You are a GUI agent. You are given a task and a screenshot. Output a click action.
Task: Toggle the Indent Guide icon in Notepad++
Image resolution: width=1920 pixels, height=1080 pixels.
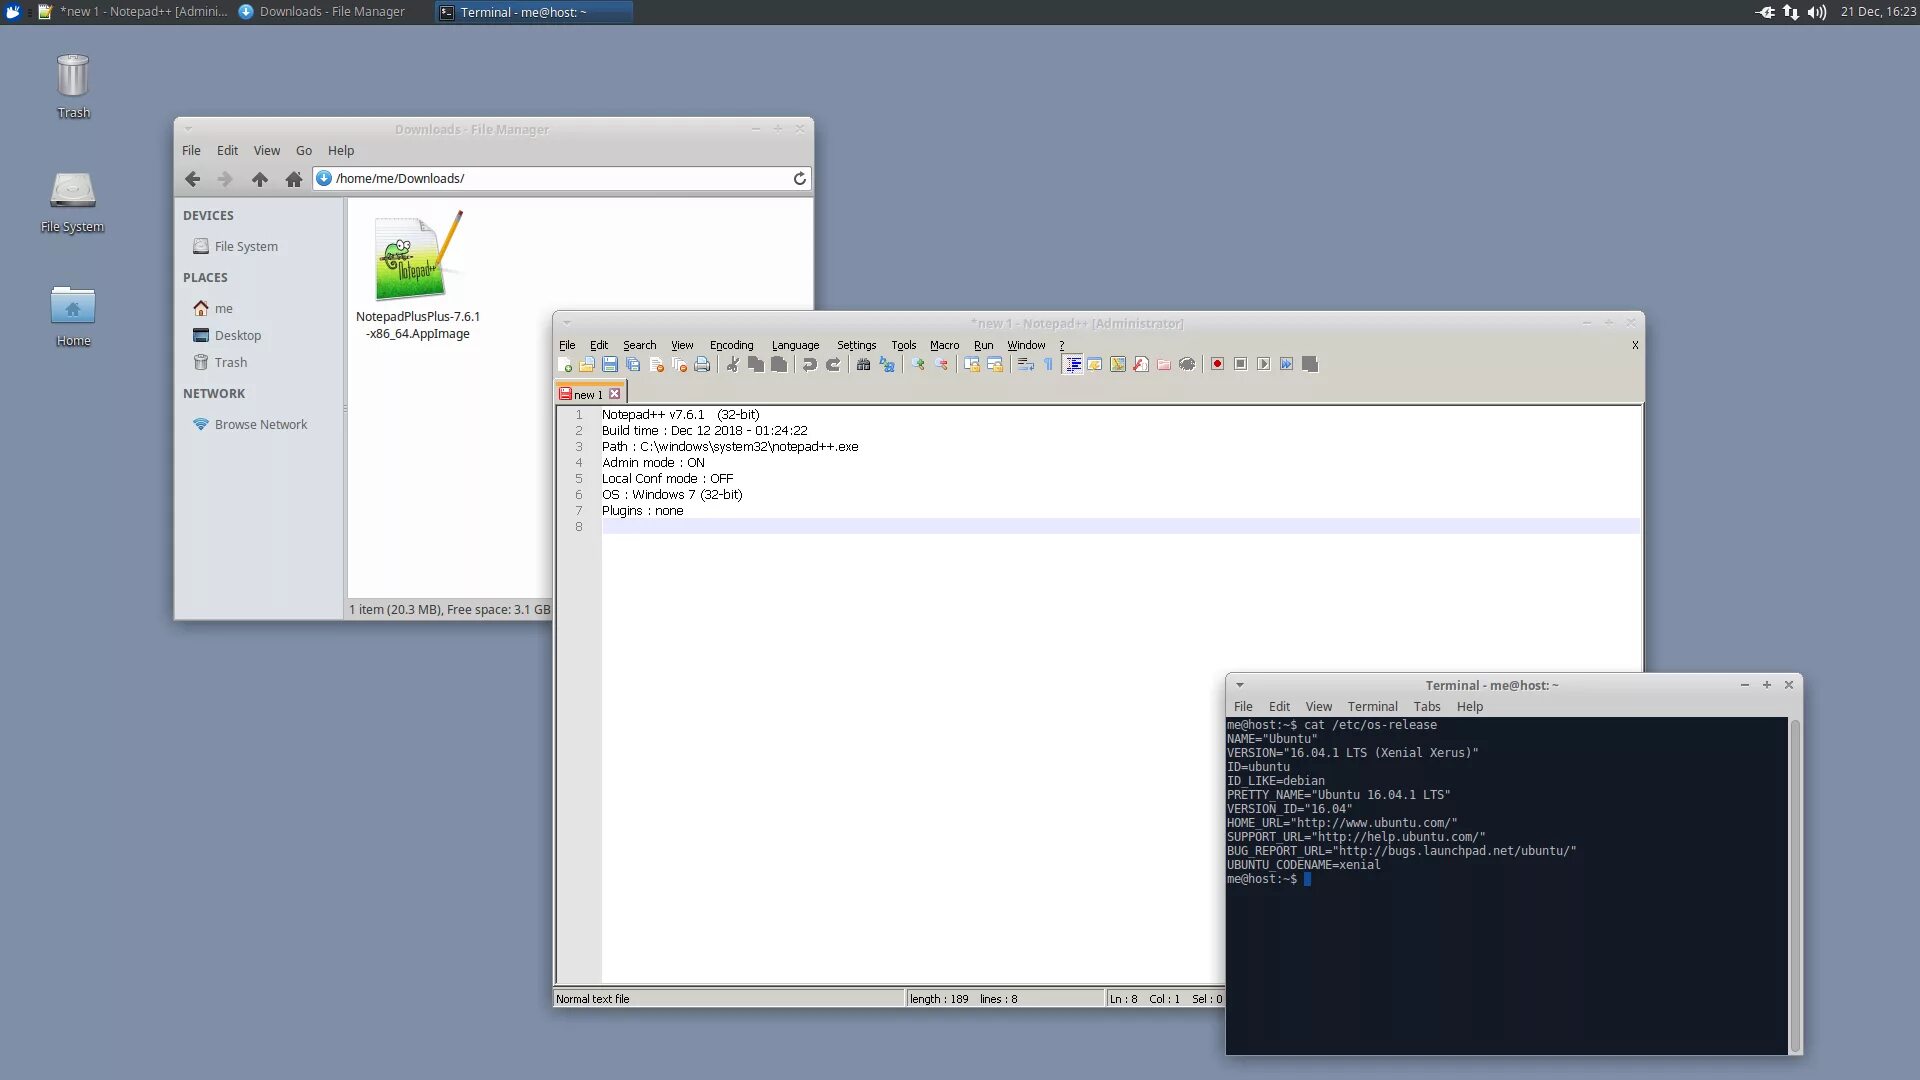pos(1072,365)
